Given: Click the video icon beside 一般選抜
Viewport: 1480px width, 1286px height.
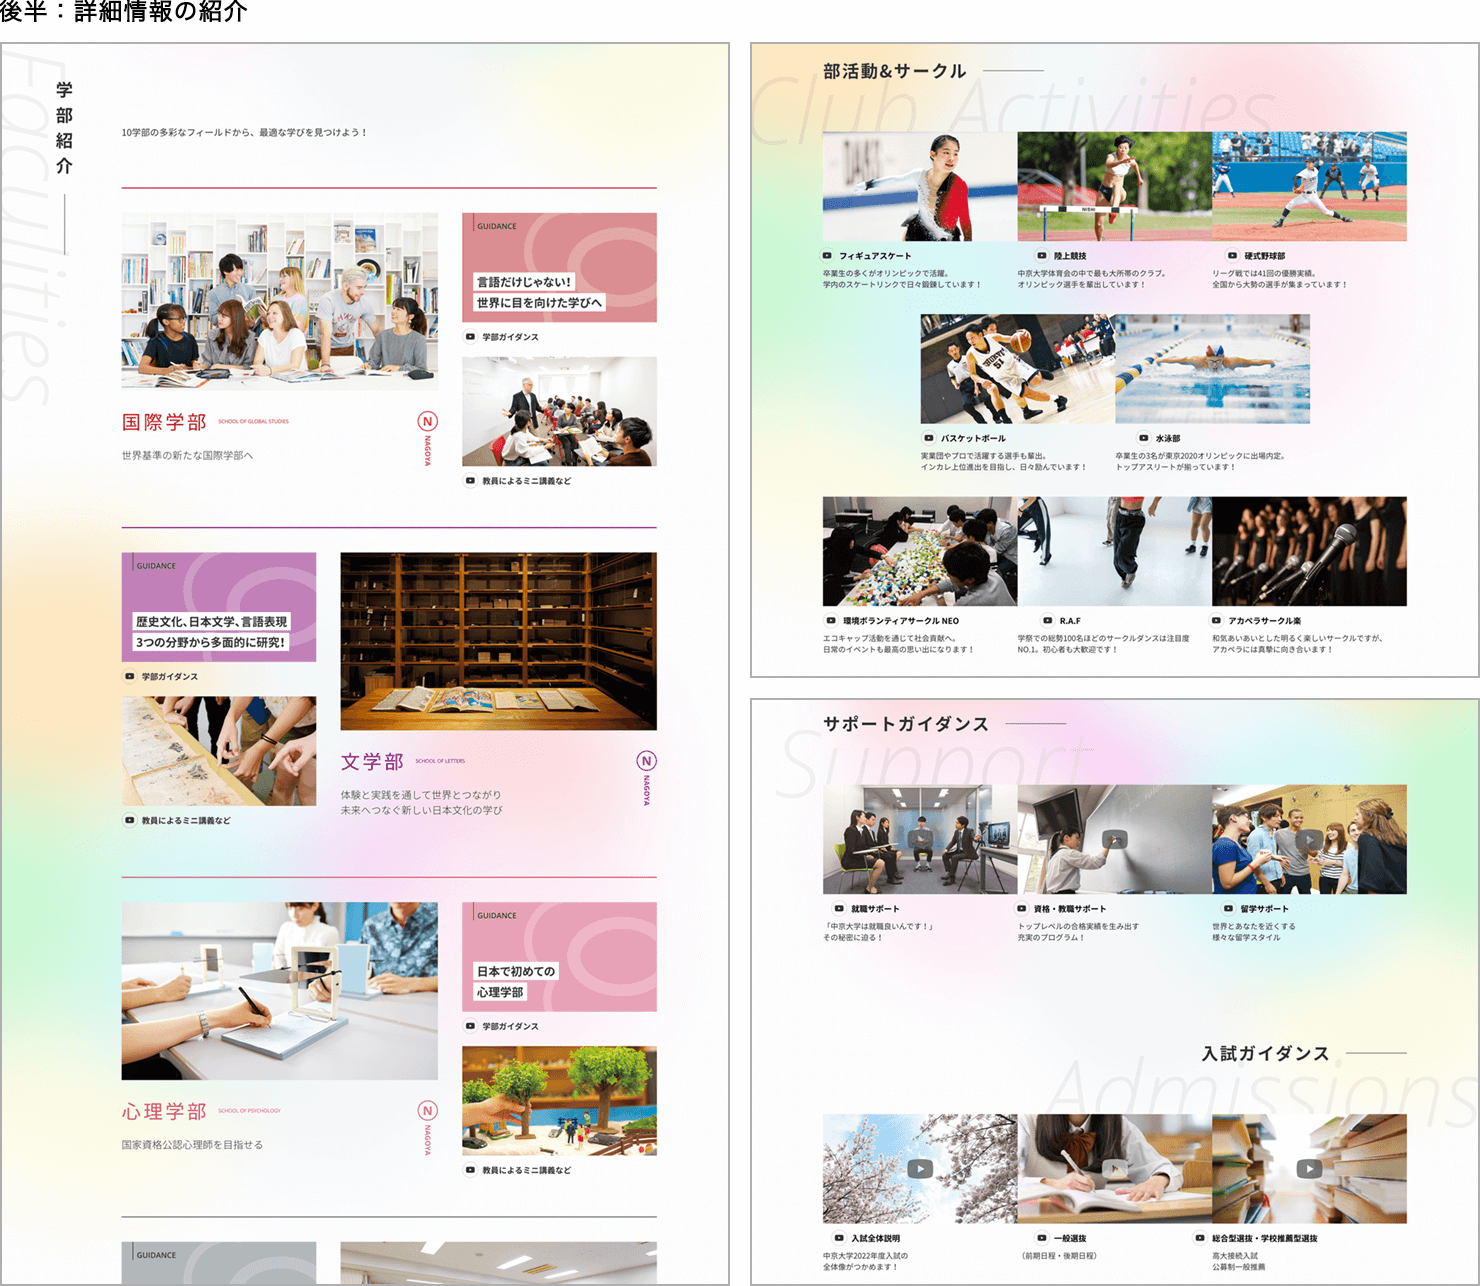Looking at the screenshot, I should [1042, 1238].
